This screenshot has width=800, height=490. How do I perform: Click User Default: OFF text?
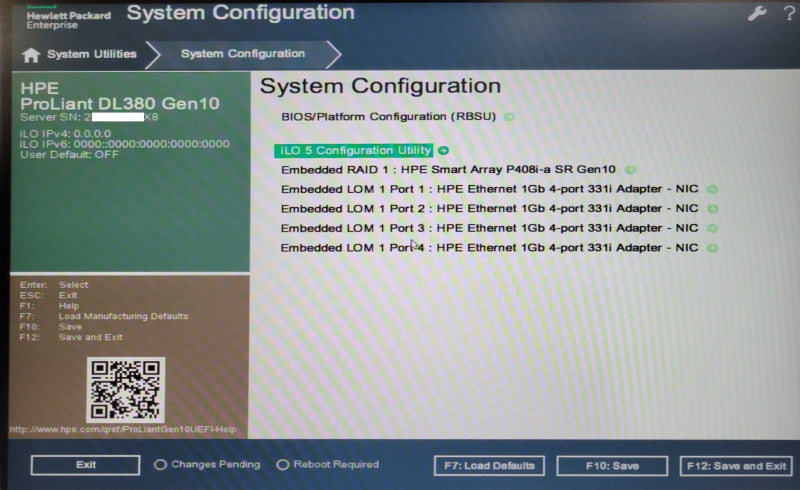point(69,154)
